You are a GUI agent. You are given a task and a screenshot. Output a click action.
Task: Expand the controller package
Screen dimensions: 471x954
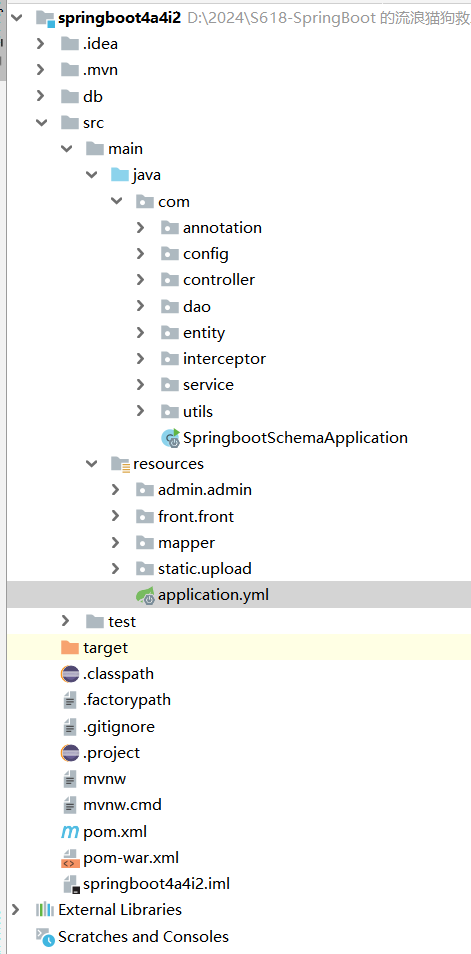pos(141,280)
